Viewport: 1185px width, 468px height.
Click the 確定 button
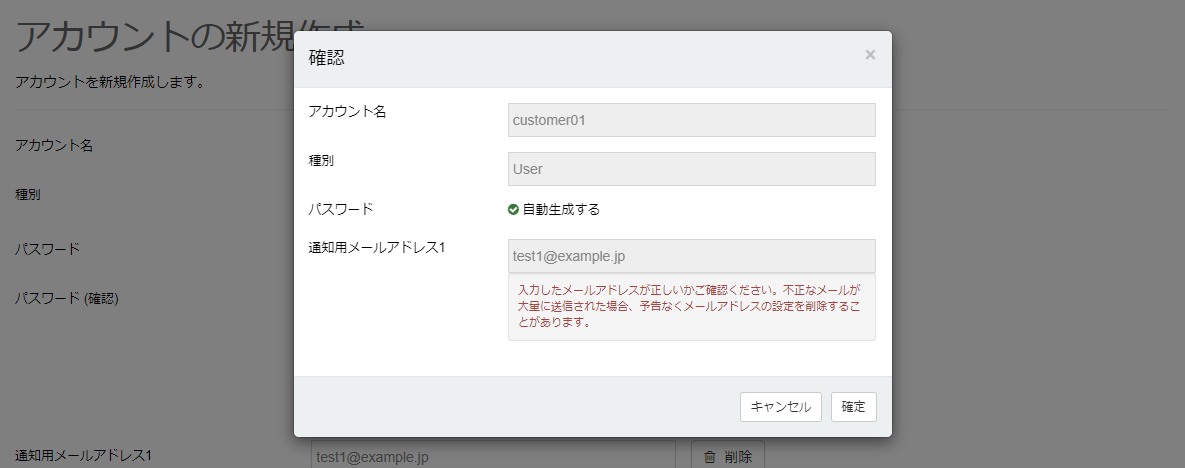(x=853, y=407)
